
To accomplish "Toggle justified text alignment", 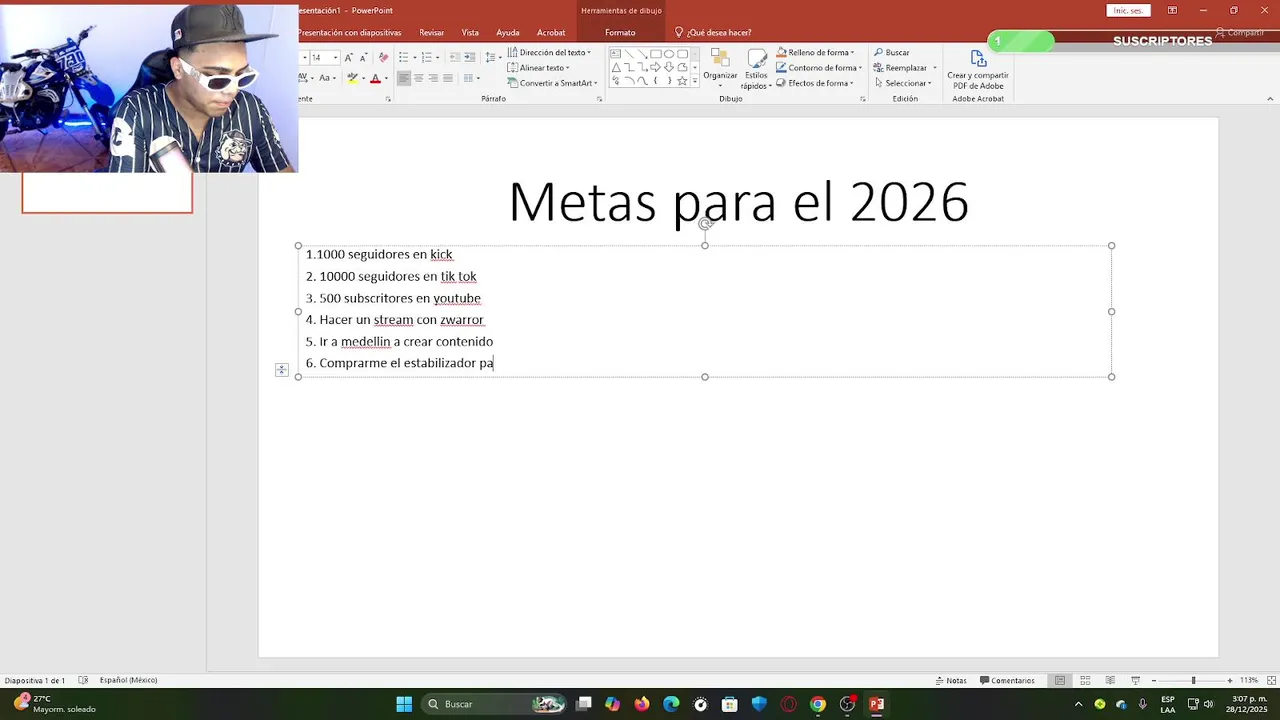I will (447, 78).
